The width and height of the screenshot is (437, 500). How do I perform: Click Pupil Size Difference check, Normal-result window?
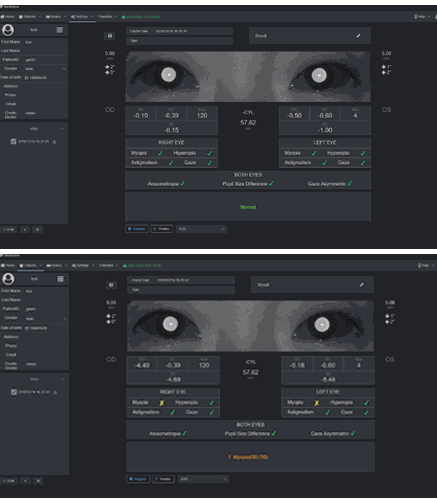[x=271, y=184]
